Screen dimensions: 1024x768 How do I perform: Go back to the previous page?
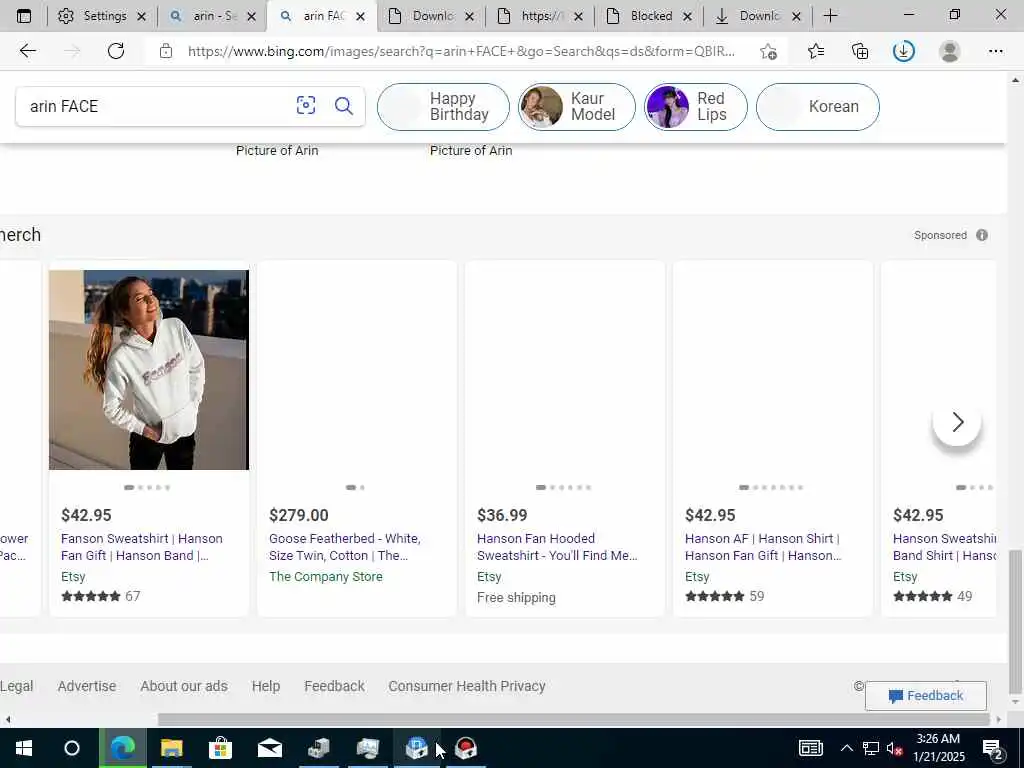pos(27,51)
